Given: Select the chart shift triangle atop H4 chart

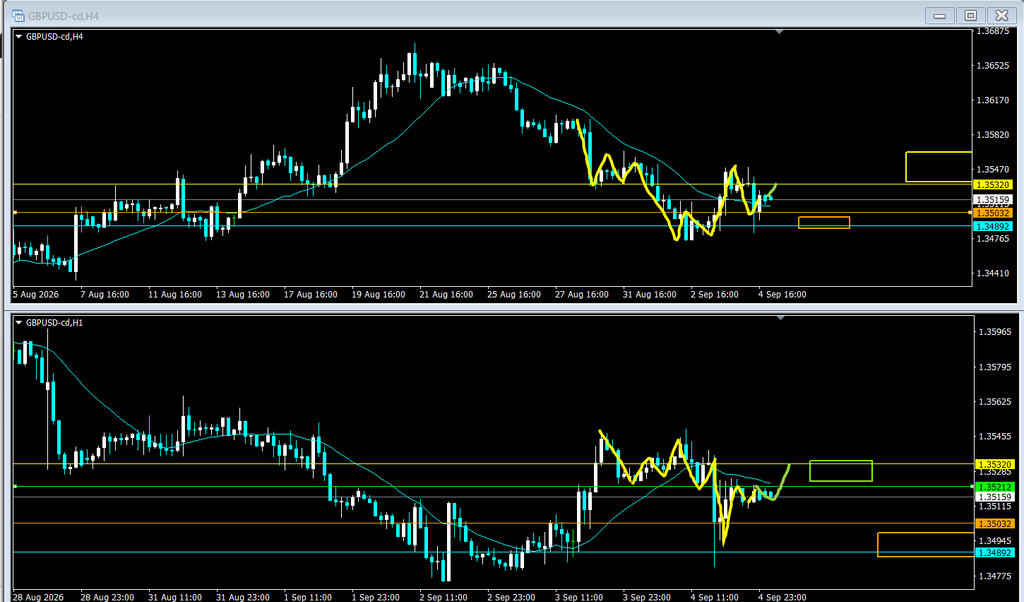Looking at the screenshot, I should click(x=779, y=31).
